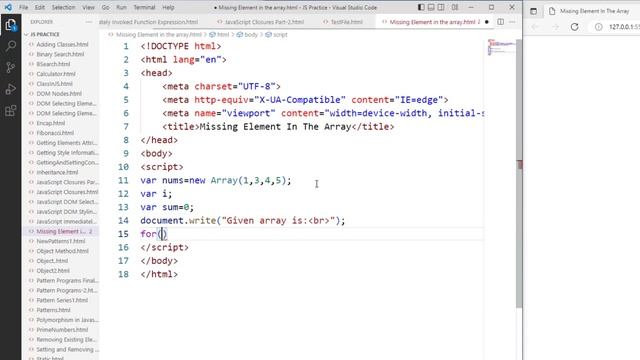Open the customize layout icon
Viewport: 640px width, 360px height.
pos(455,7)
